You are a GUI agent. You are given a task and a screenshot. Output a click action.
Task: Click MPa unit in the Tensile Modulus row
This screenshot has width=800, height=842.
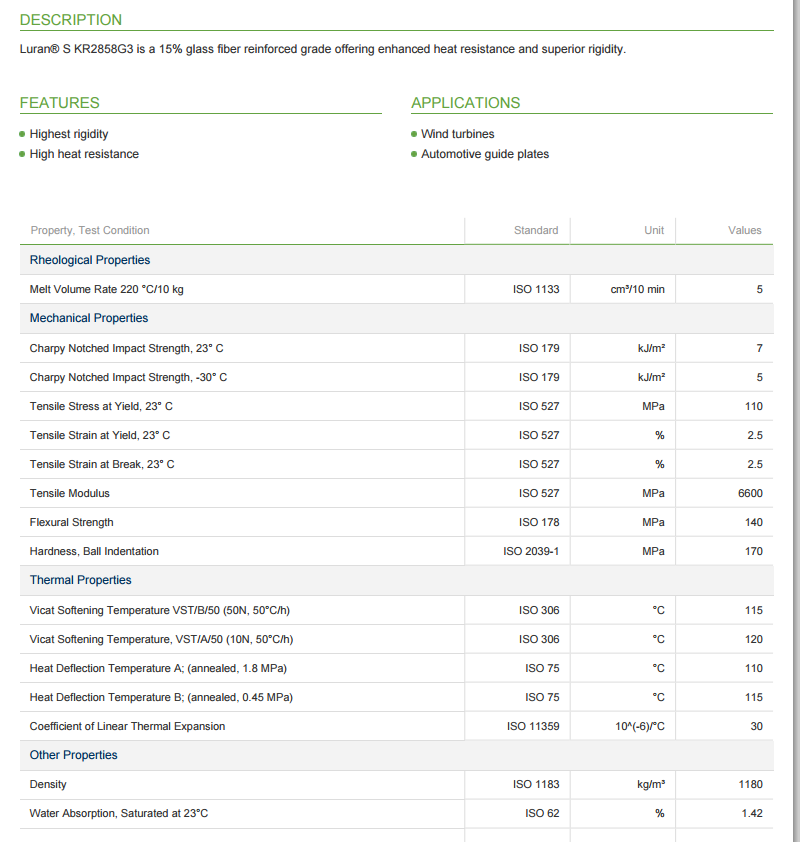pyautogui.click(x=653, y=493)
